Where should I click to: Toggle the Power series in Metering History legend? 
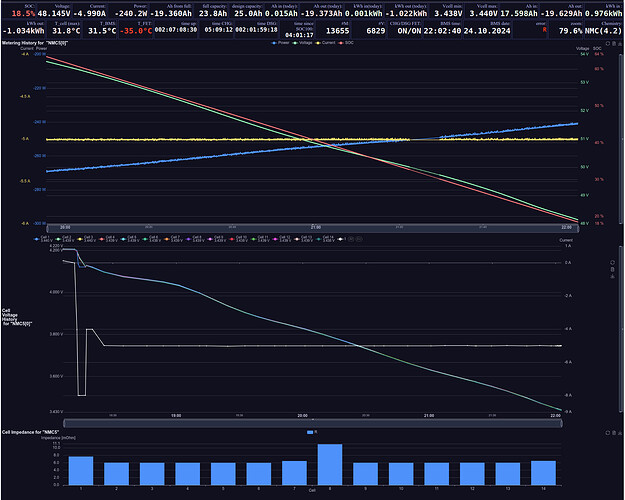pyautogui.click(x=279, y=43)
